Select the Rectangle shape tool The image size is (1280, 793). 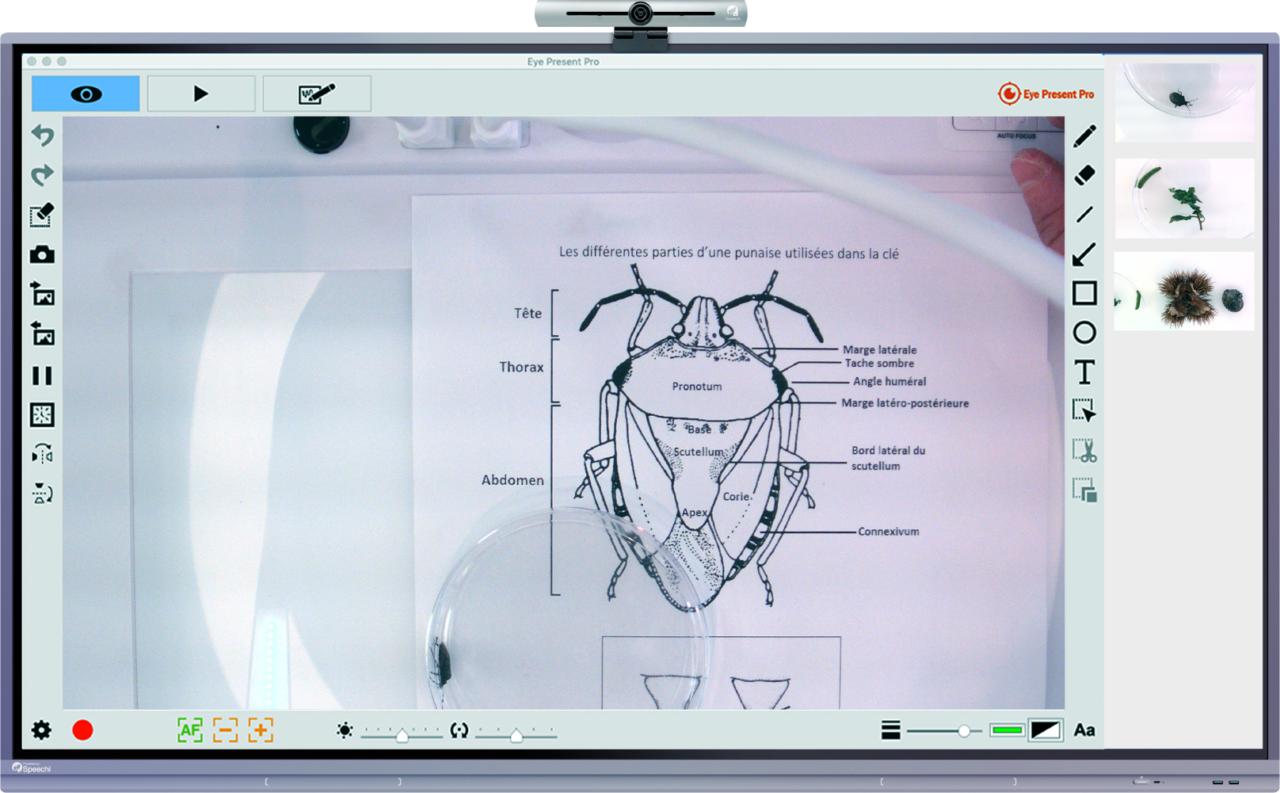[x=1084, y=293]
